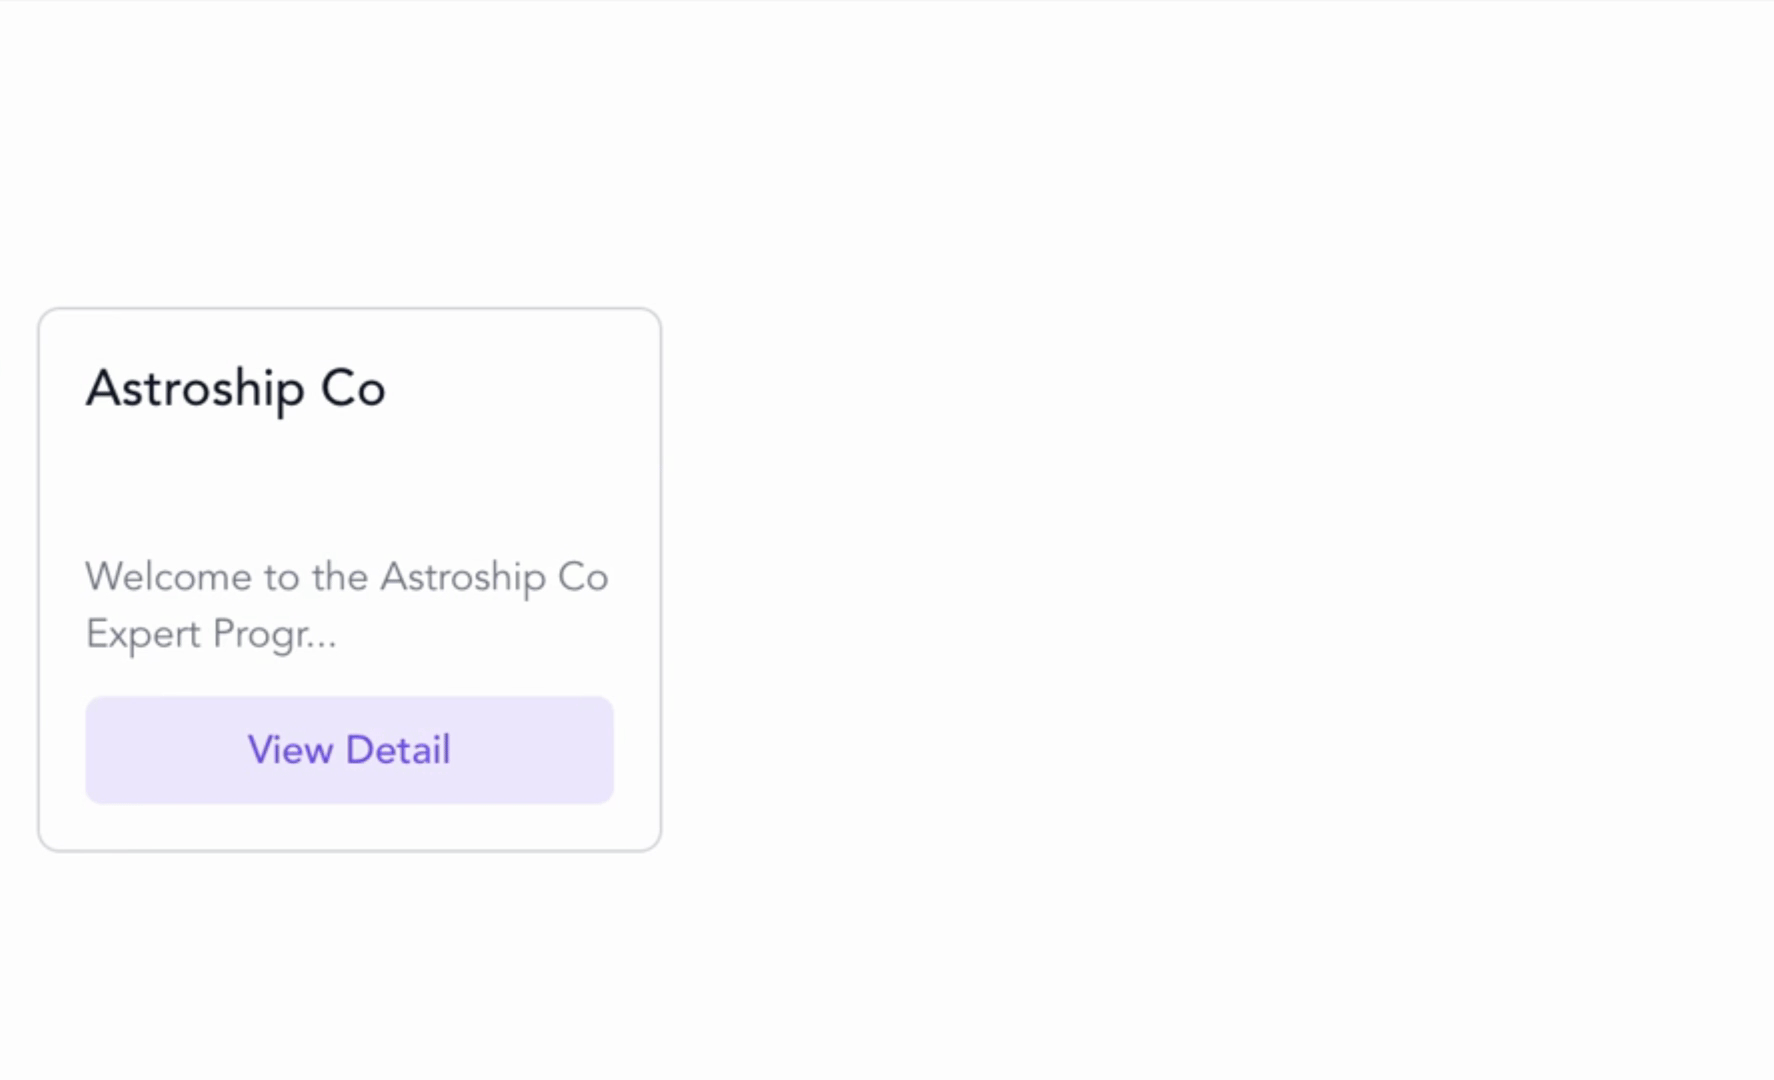The width and height of the screenshot is (1774, 1080).
Task: Open the Astroship Co card title
Action: point(236,389)
